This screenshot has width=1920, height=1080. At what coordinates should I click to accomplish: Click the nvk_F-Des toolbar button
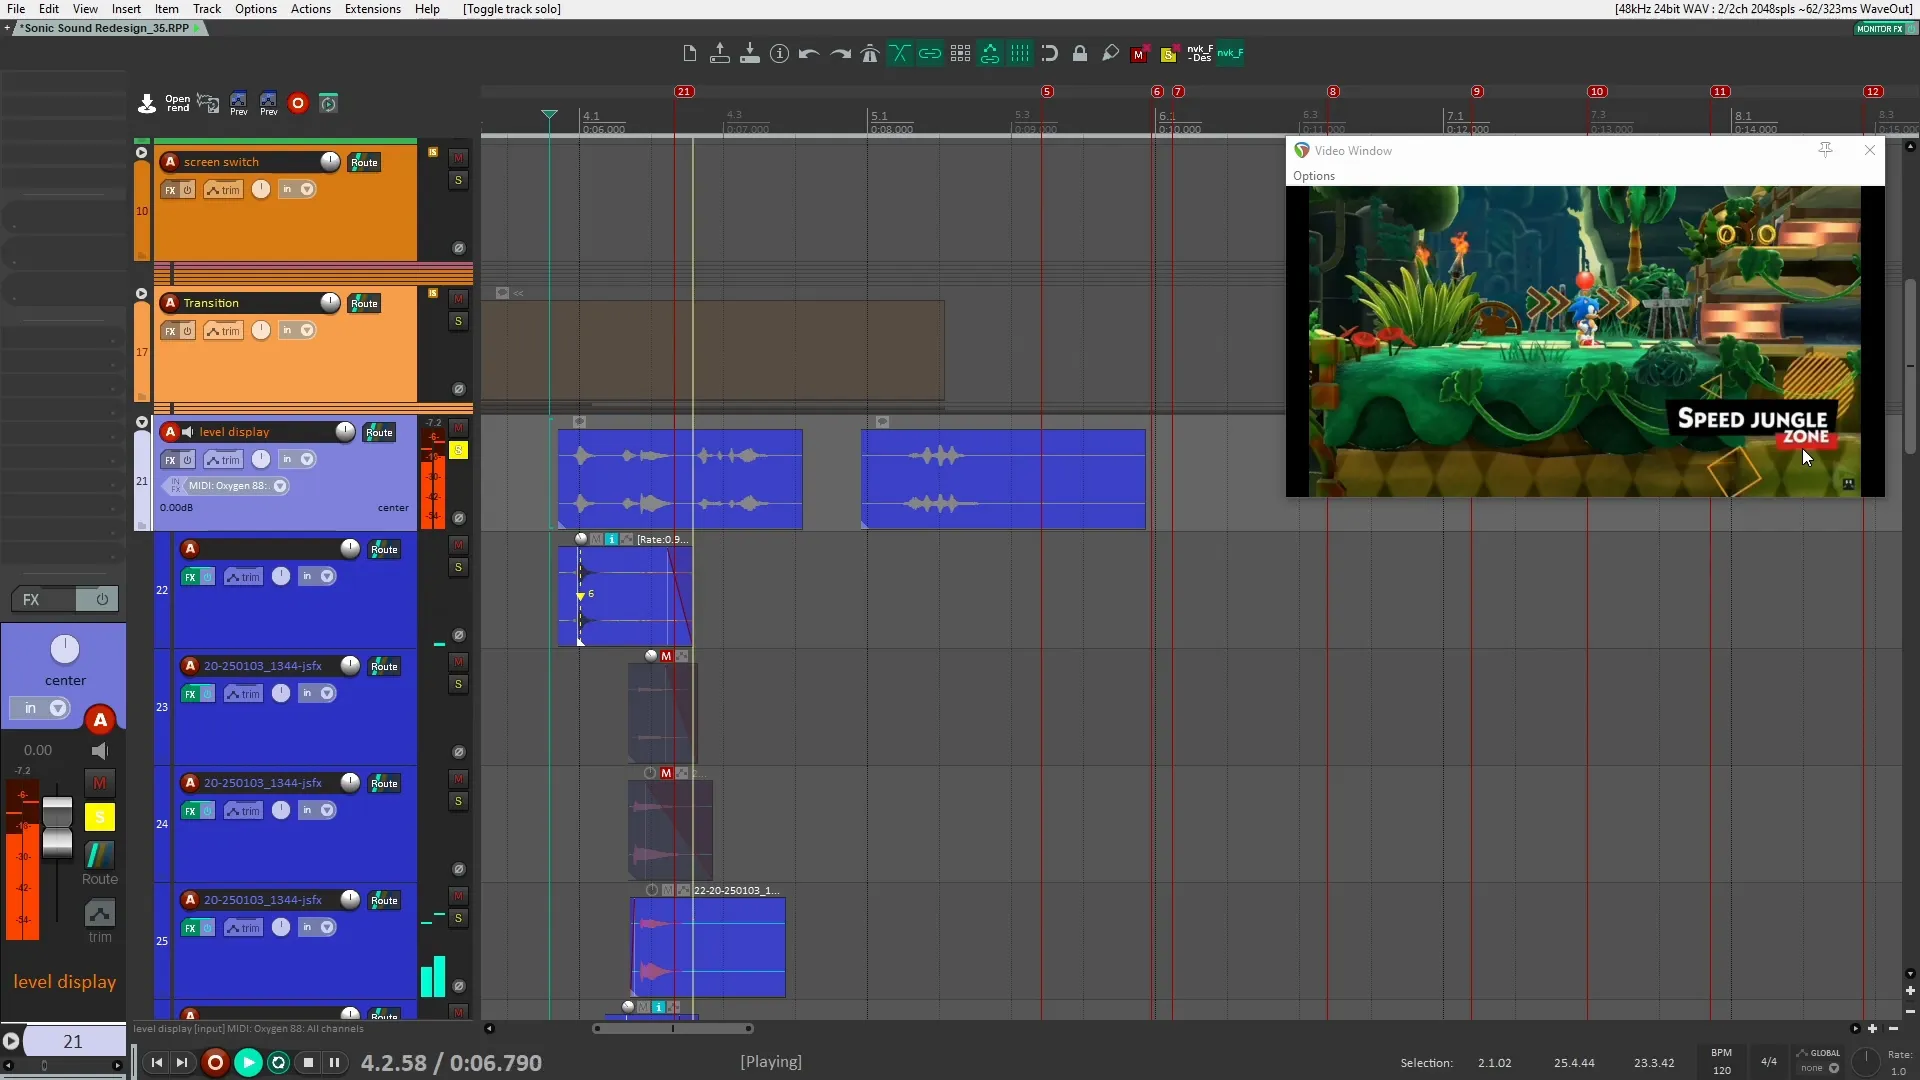point(1200,54)
